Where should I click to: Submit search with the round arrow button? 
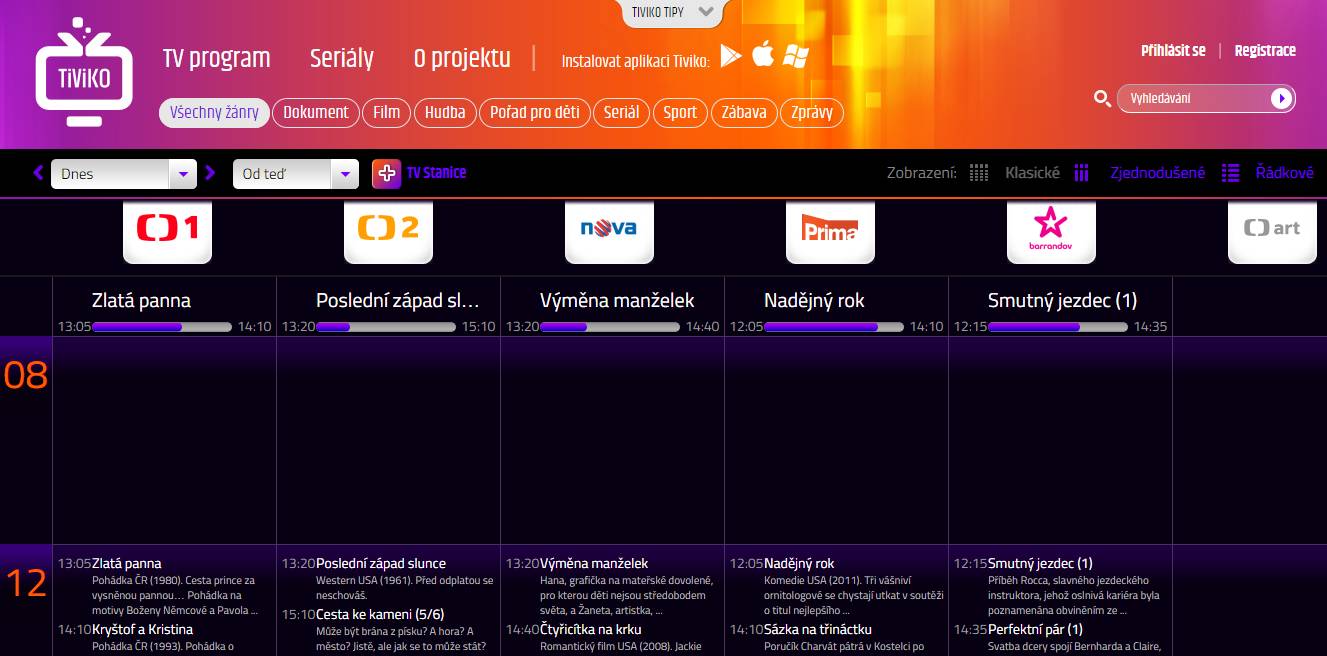click(1280, 98)
